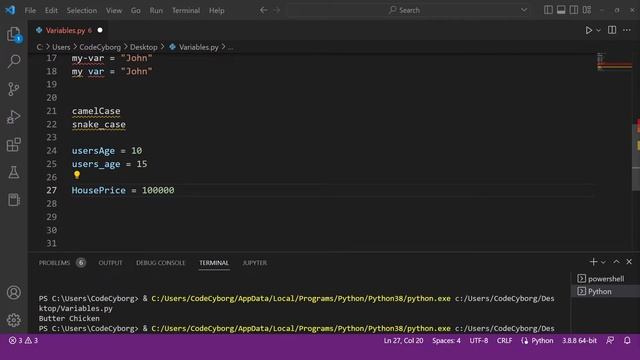Open the Run menu
This screenshot has height=360, width=640.
point(156,11)
